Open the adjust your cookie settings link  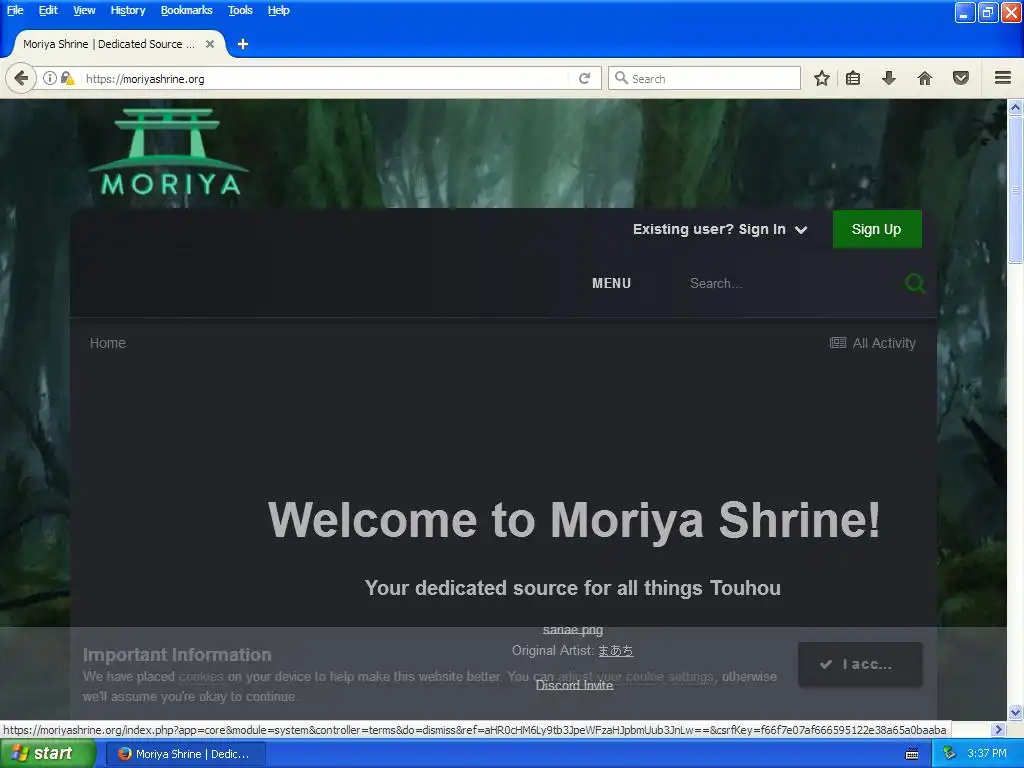tap(635, 677)
